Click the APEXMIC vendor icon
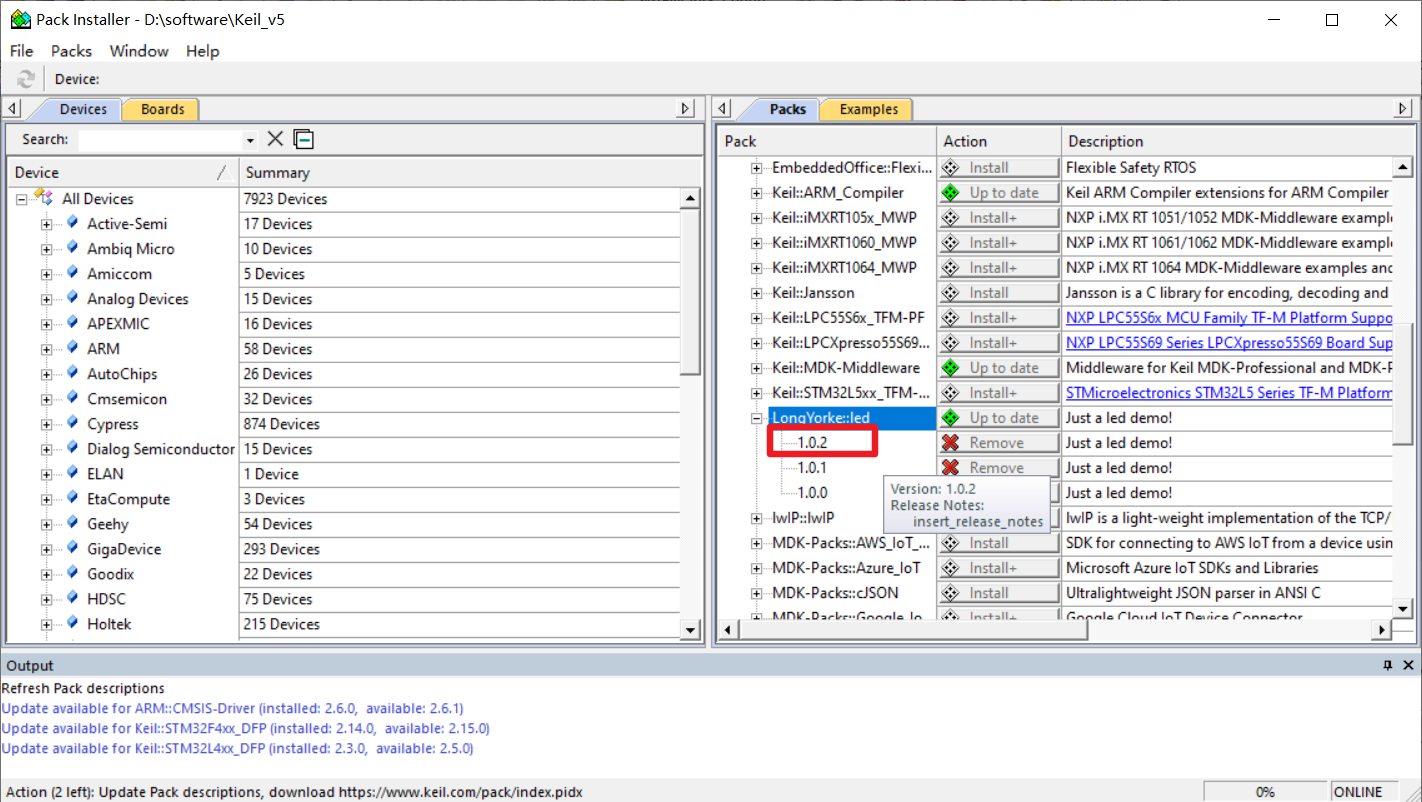 72,323
